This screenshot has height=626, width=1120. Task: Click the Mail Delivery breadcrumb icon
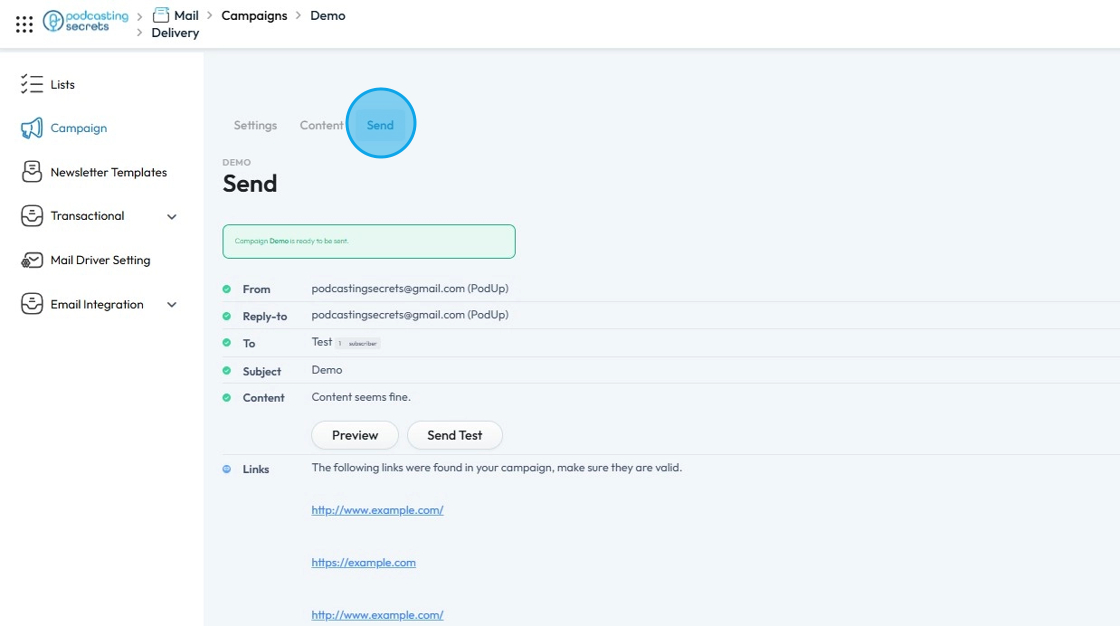[161, 15]
